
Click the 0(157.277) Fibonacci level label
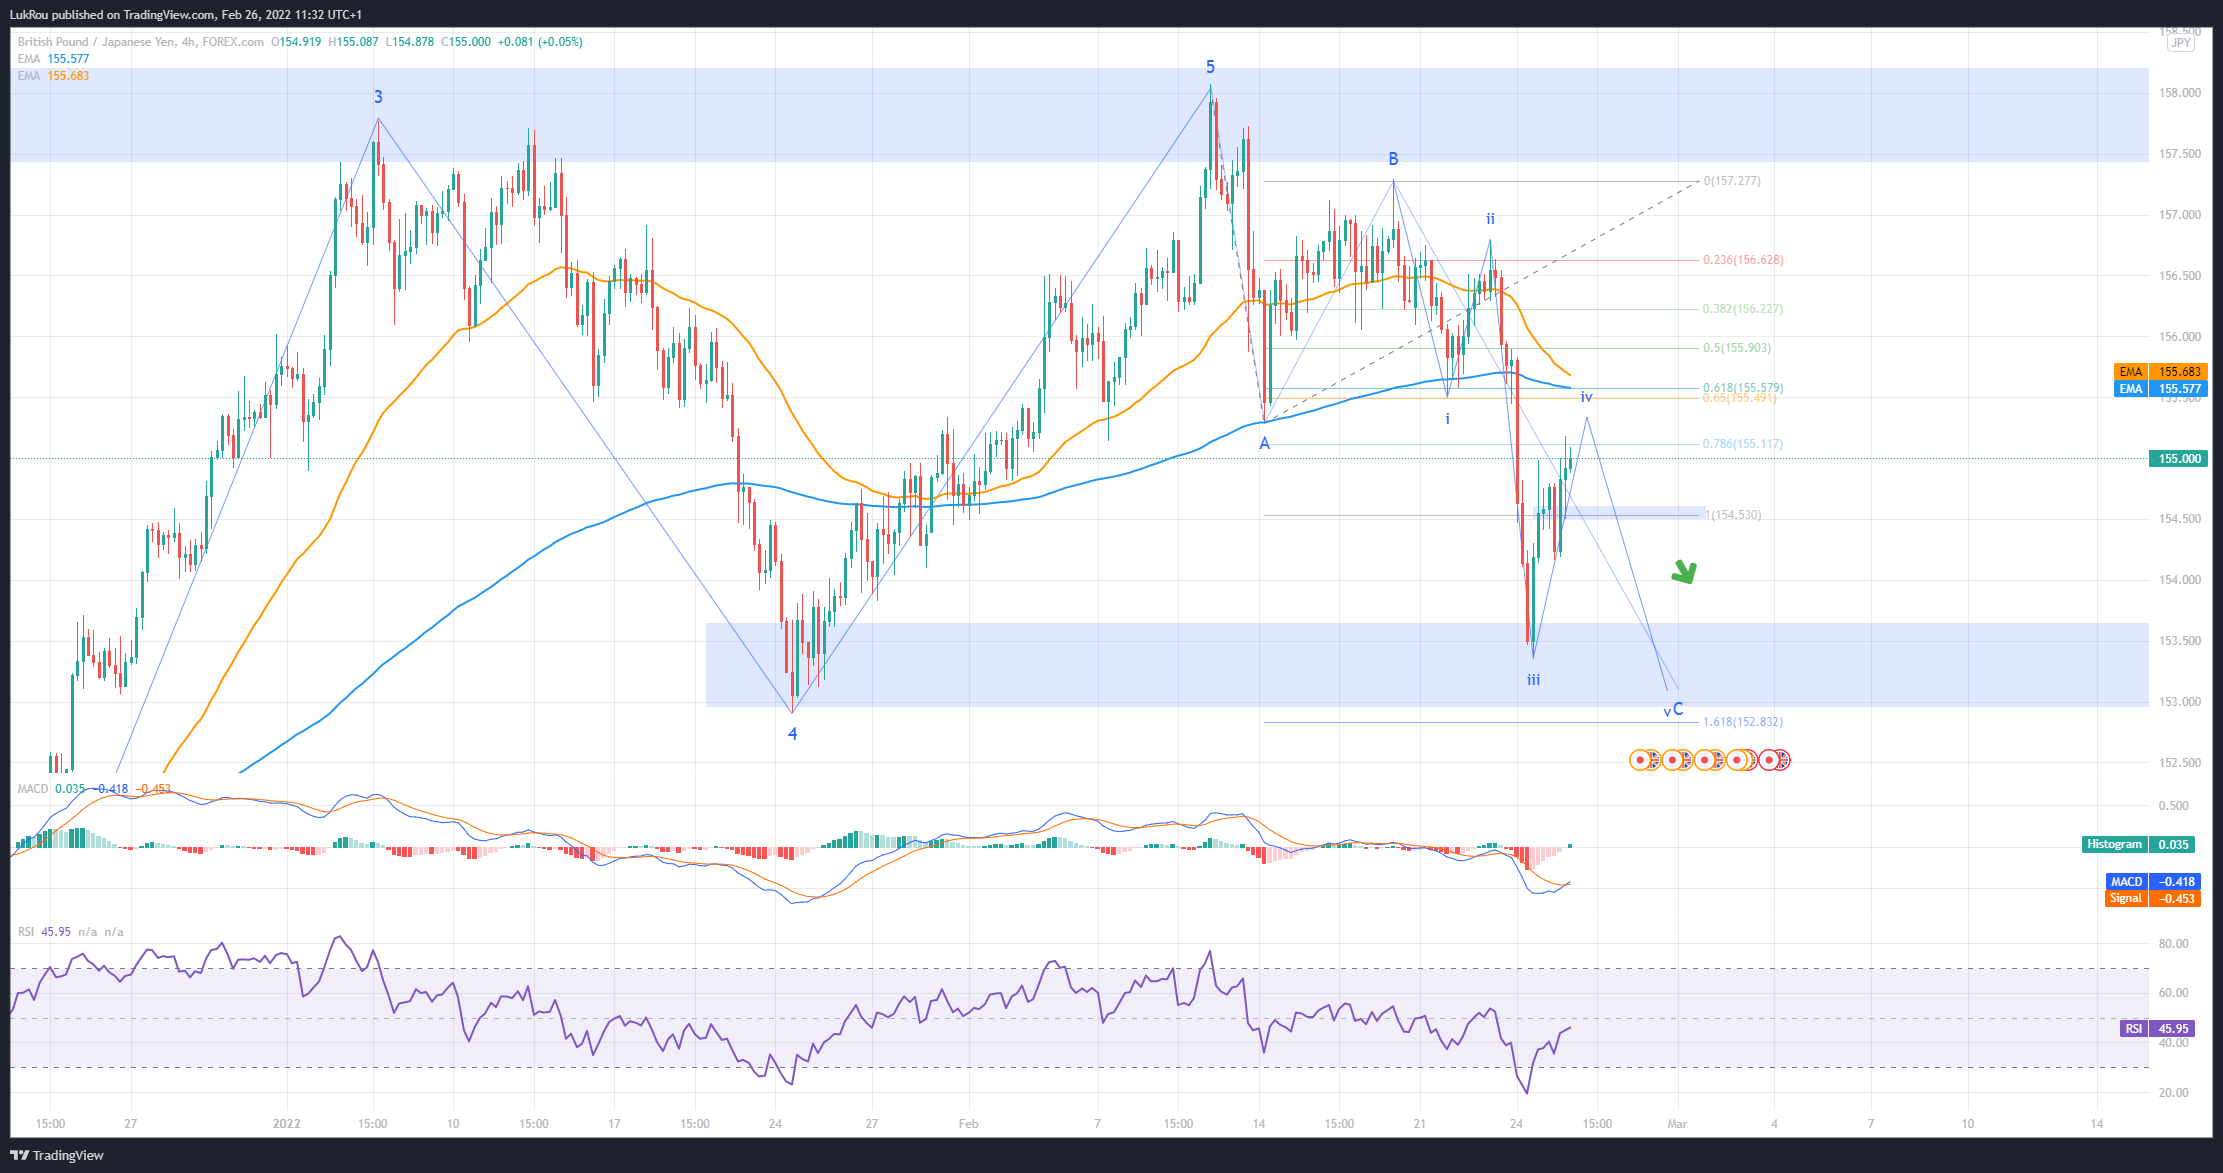point(1732,181)
